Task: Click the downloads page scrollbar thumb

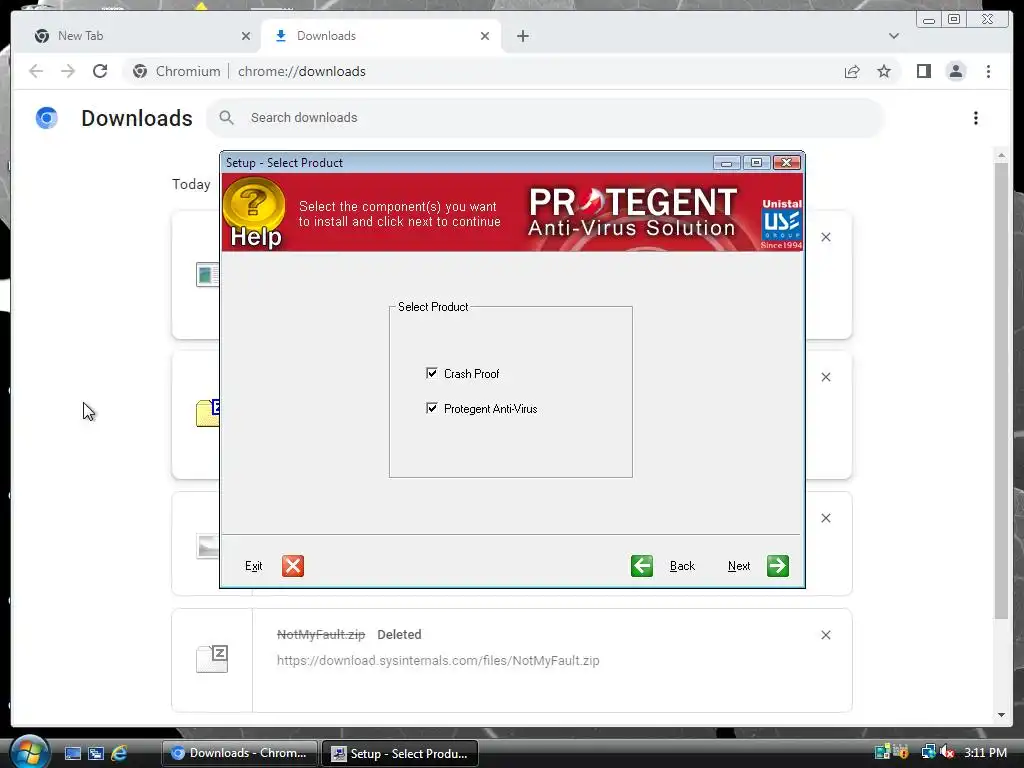Action: pyautogui.click(x=1001, y=391)
